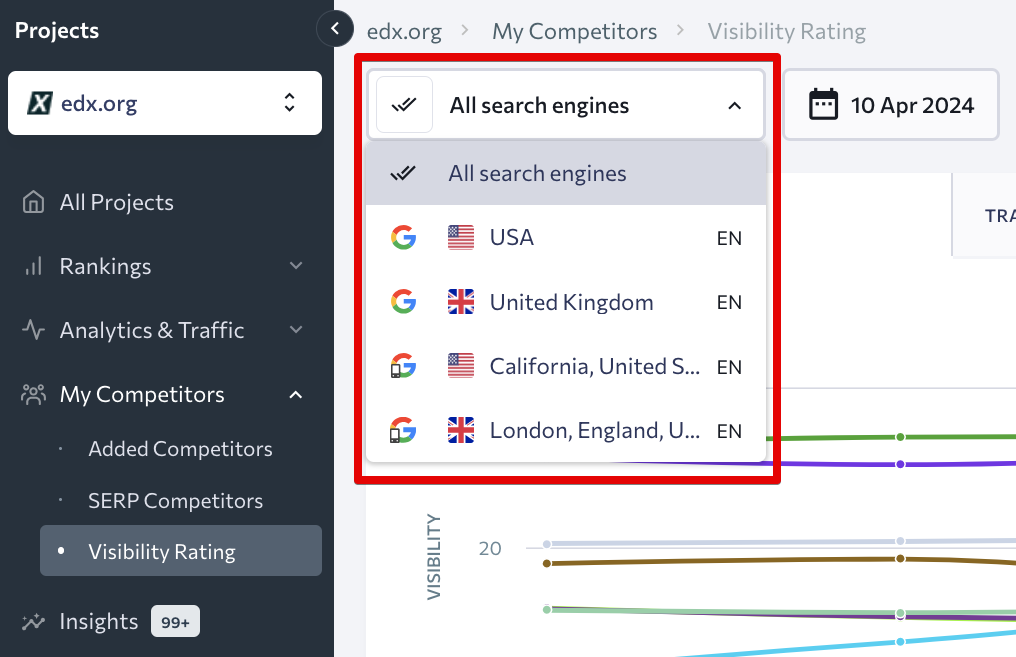Screen dimensions: 1016x657
Task: Click the light blue line's data point
Action: [x=900, y=641]
